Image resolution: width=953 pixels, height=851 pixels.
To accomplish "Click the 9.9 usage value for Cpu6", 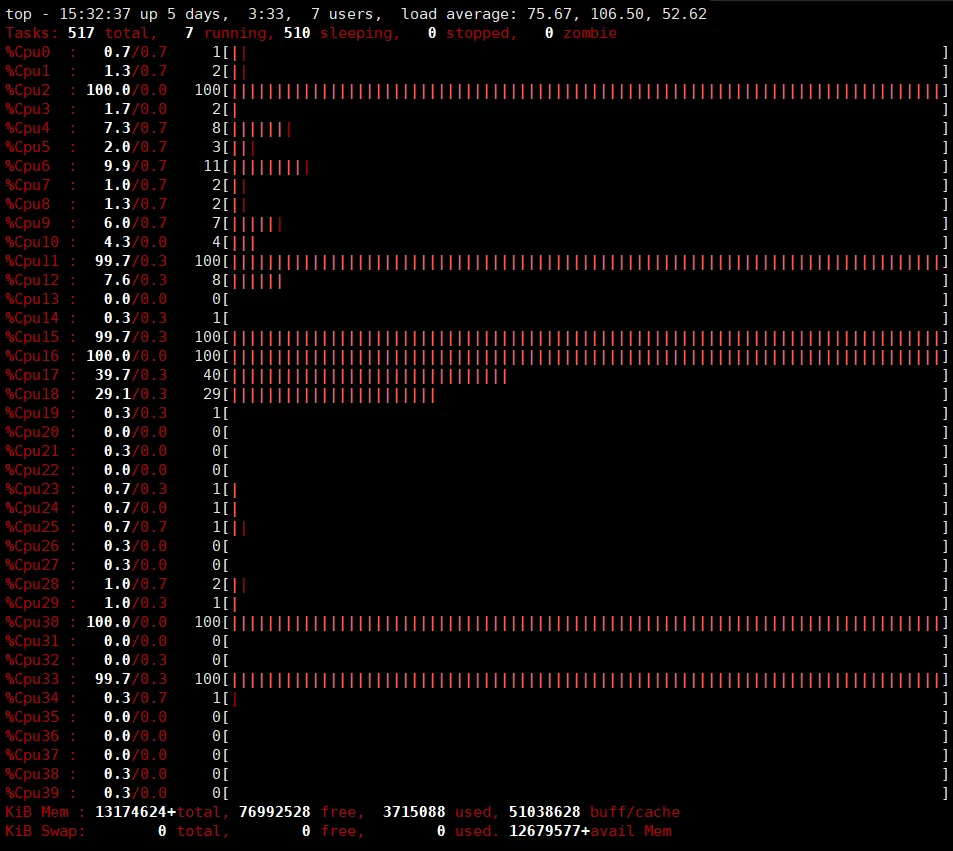I will 117,166.
